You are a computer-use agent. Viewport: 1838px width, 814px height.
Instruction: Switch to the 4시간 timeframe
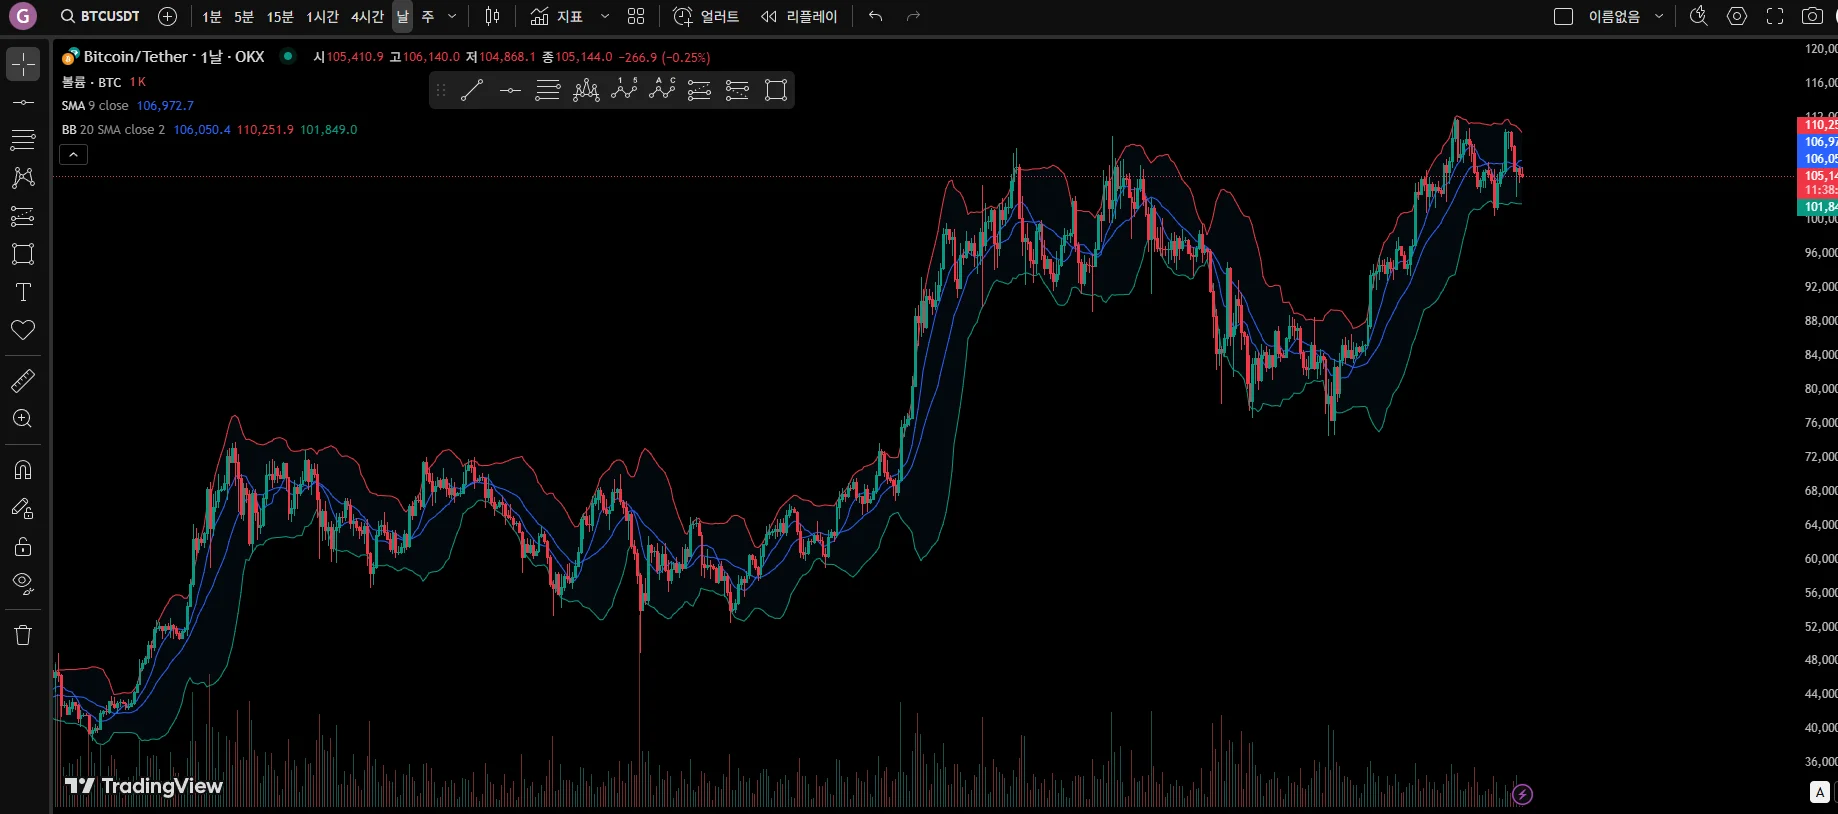pyautogui.click(x=367, y=16)
